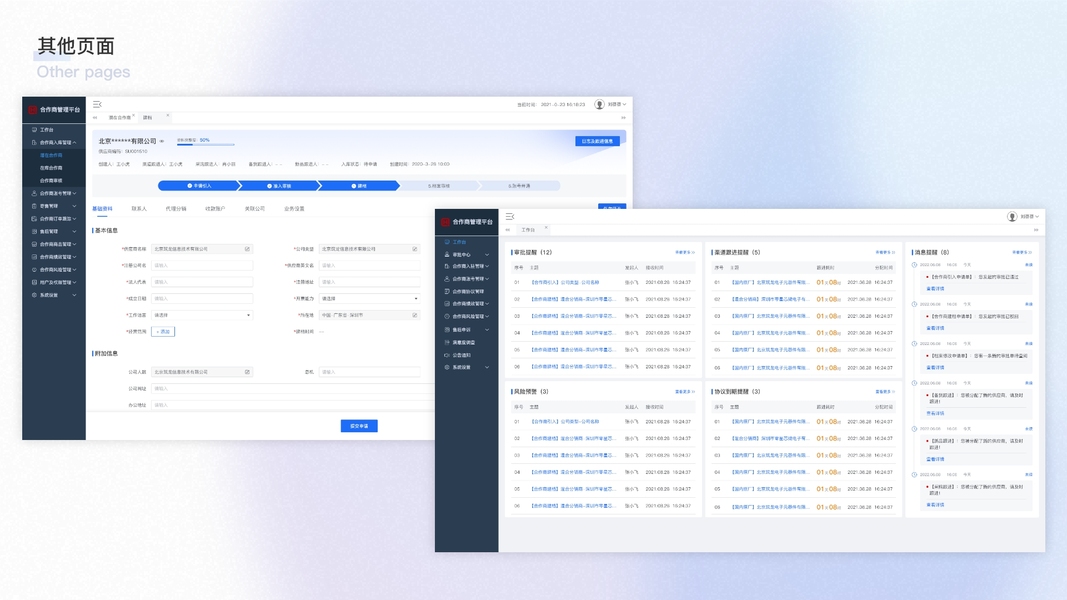
Task: Click right tab-scroll arrows in front window
Action: coord(1036,230)
